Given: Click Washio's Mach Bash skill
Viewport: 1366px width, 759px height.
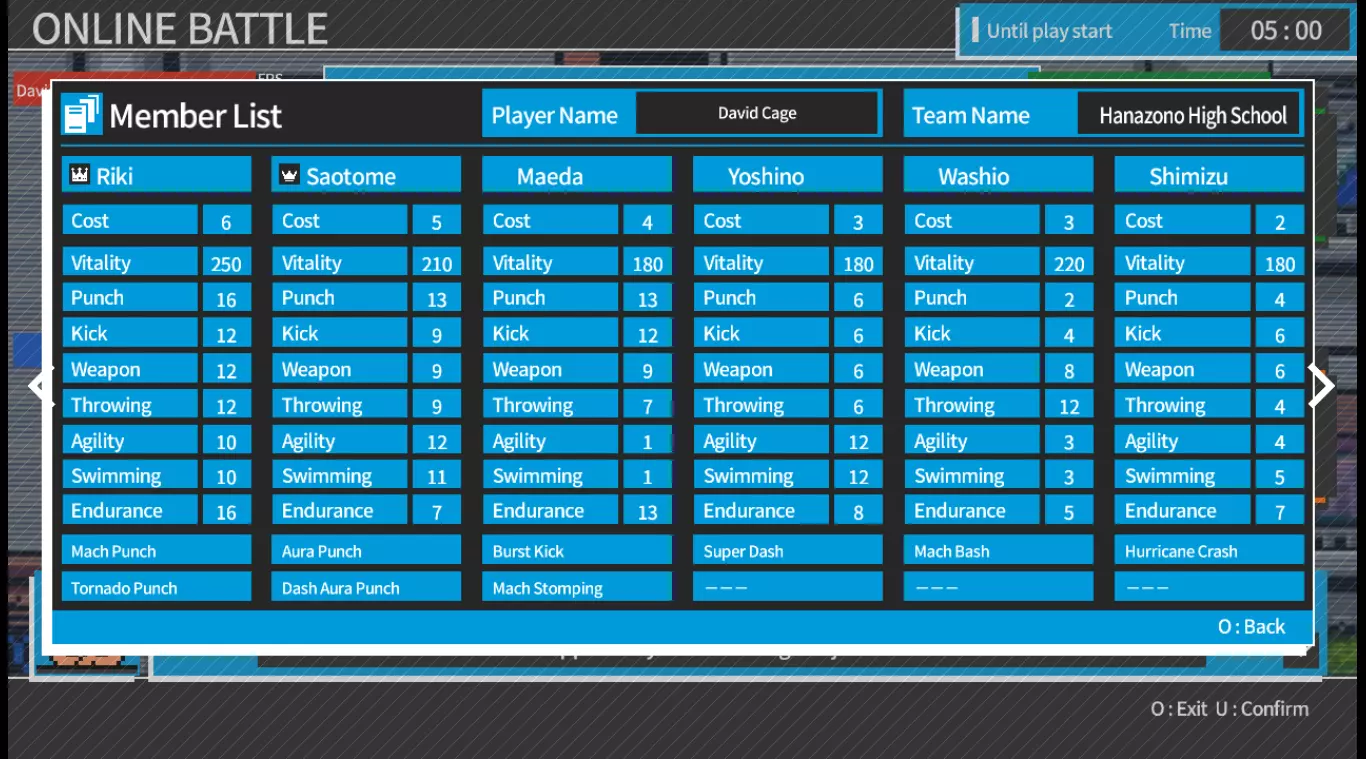Looking at the screenshot, I should pyautogui.click(x=999, y=550).
